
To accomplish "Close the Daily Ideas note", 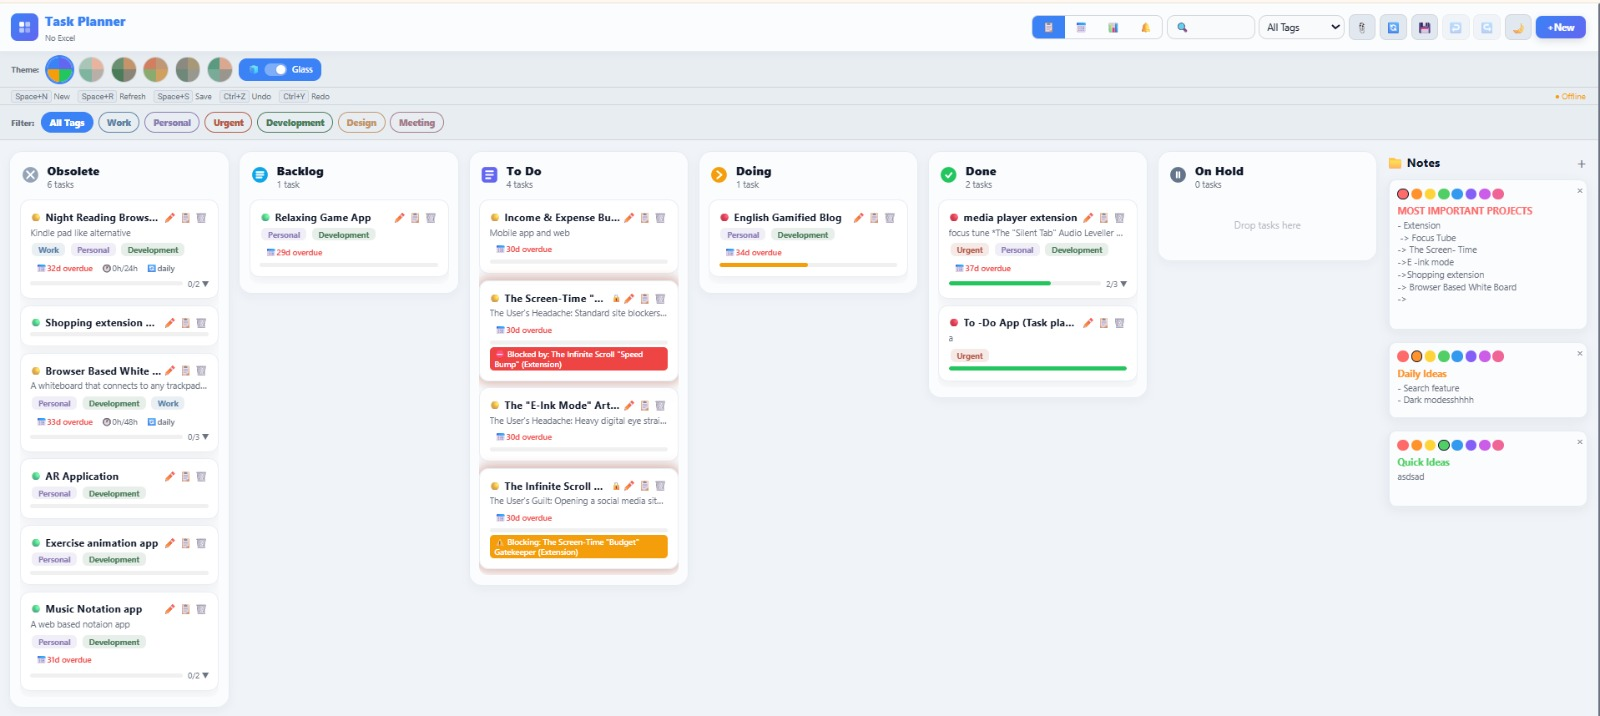I will coord(1580,353).
